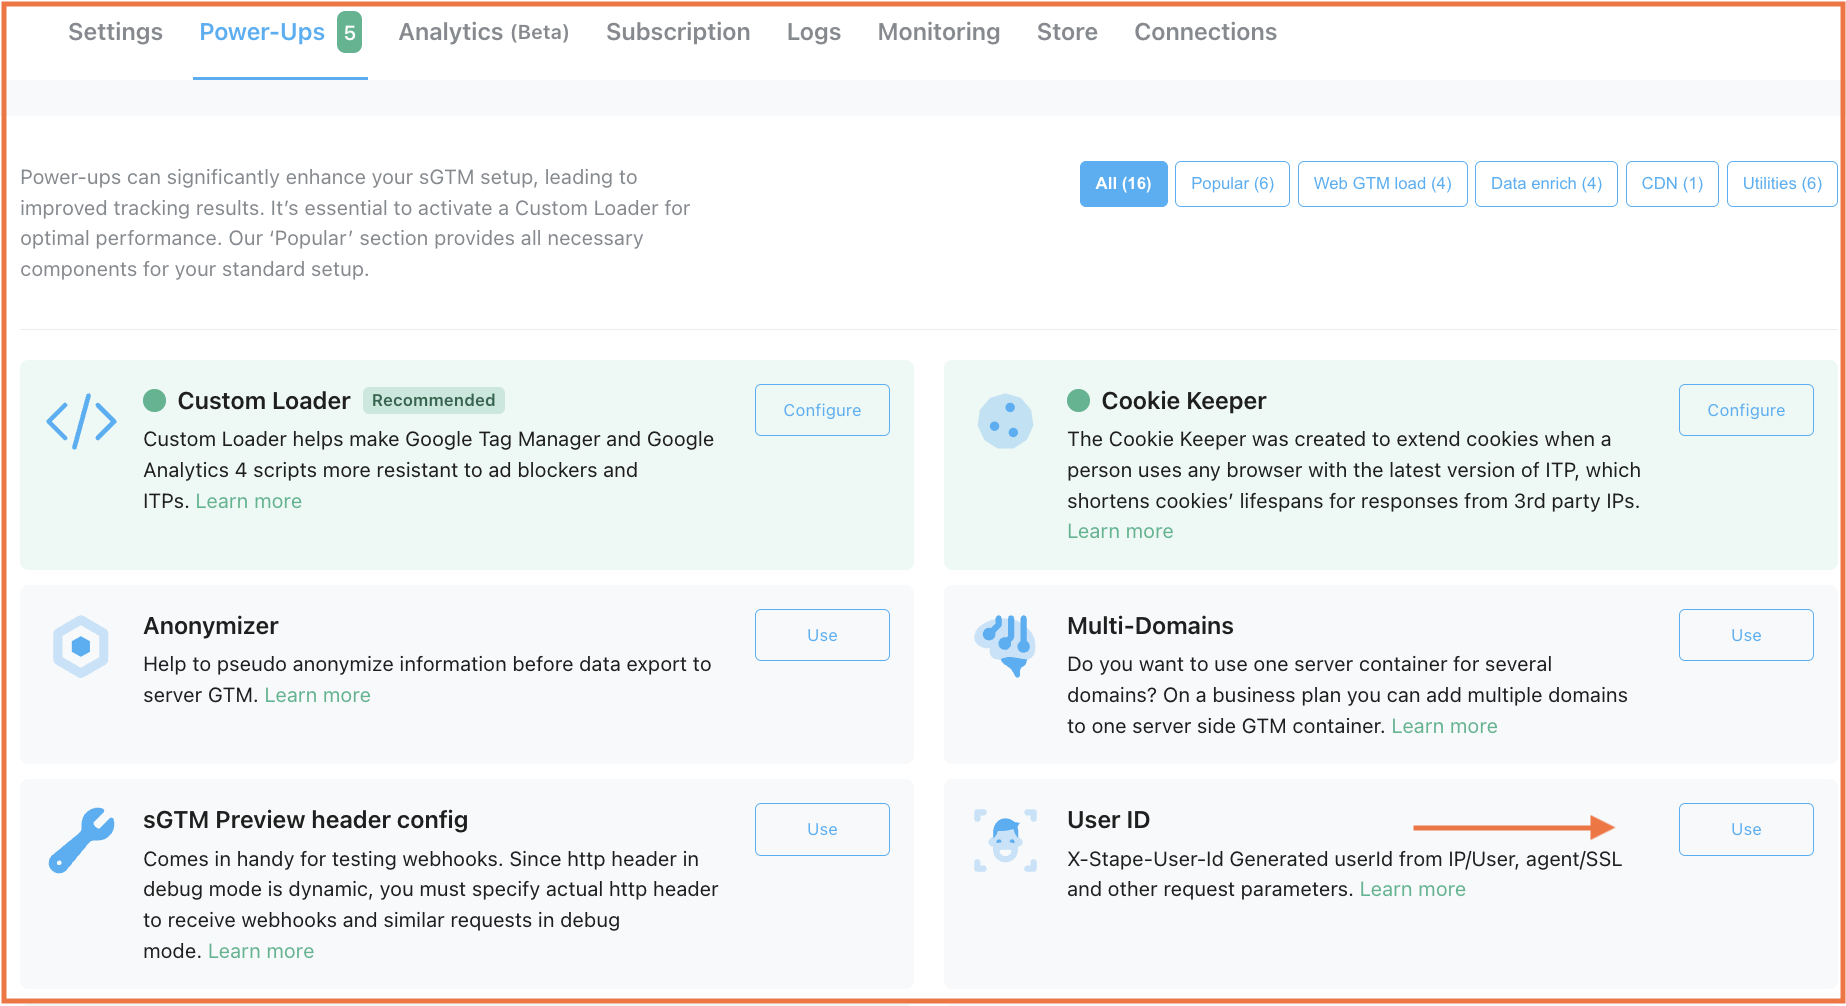Click the User ID face scan icon
1846x1006 pixels.
coord(1005,840)
